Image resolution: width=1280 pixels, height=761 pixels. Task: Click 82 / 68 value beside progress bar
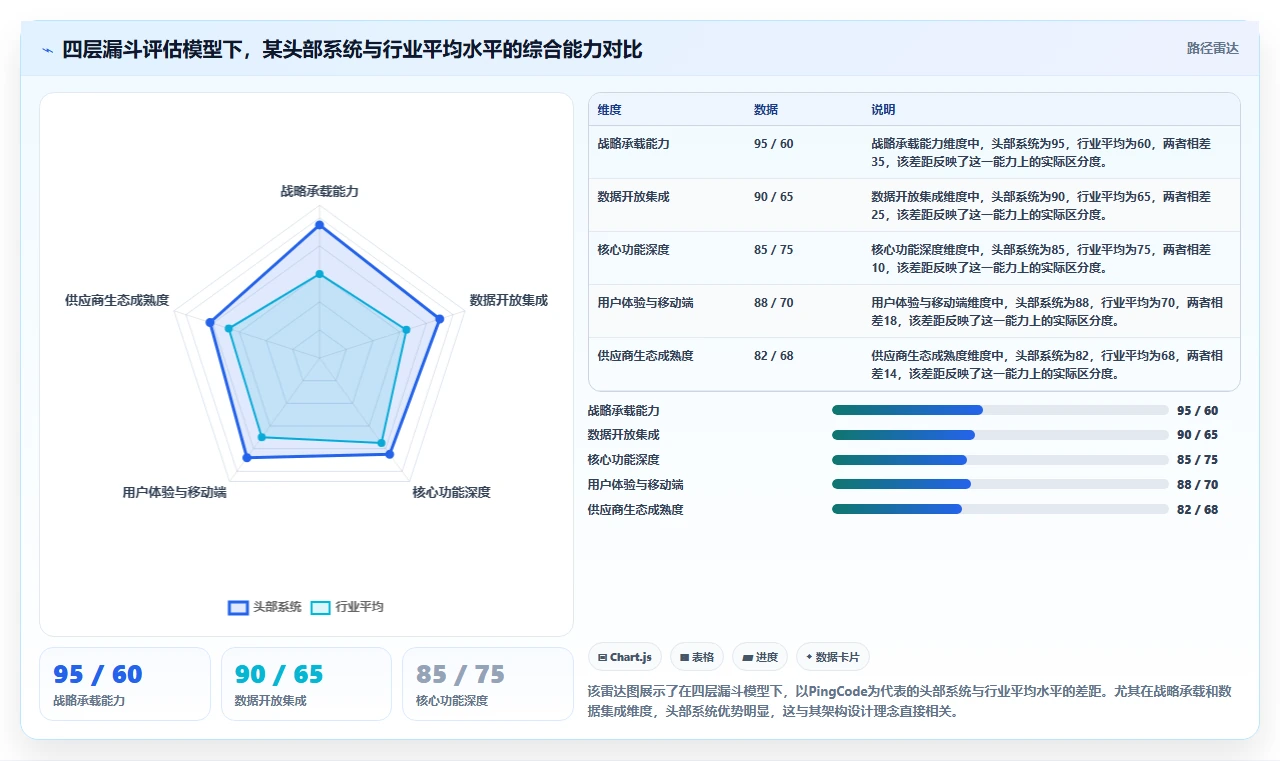point(1197,510)
